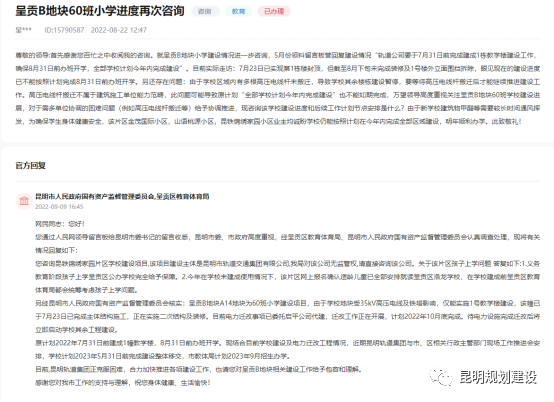Image resolution: width=554 pixels, height=402 pixels.
Task: Click the closing line wishing 身体健康、生活愉快
Action: coord(123,383)
